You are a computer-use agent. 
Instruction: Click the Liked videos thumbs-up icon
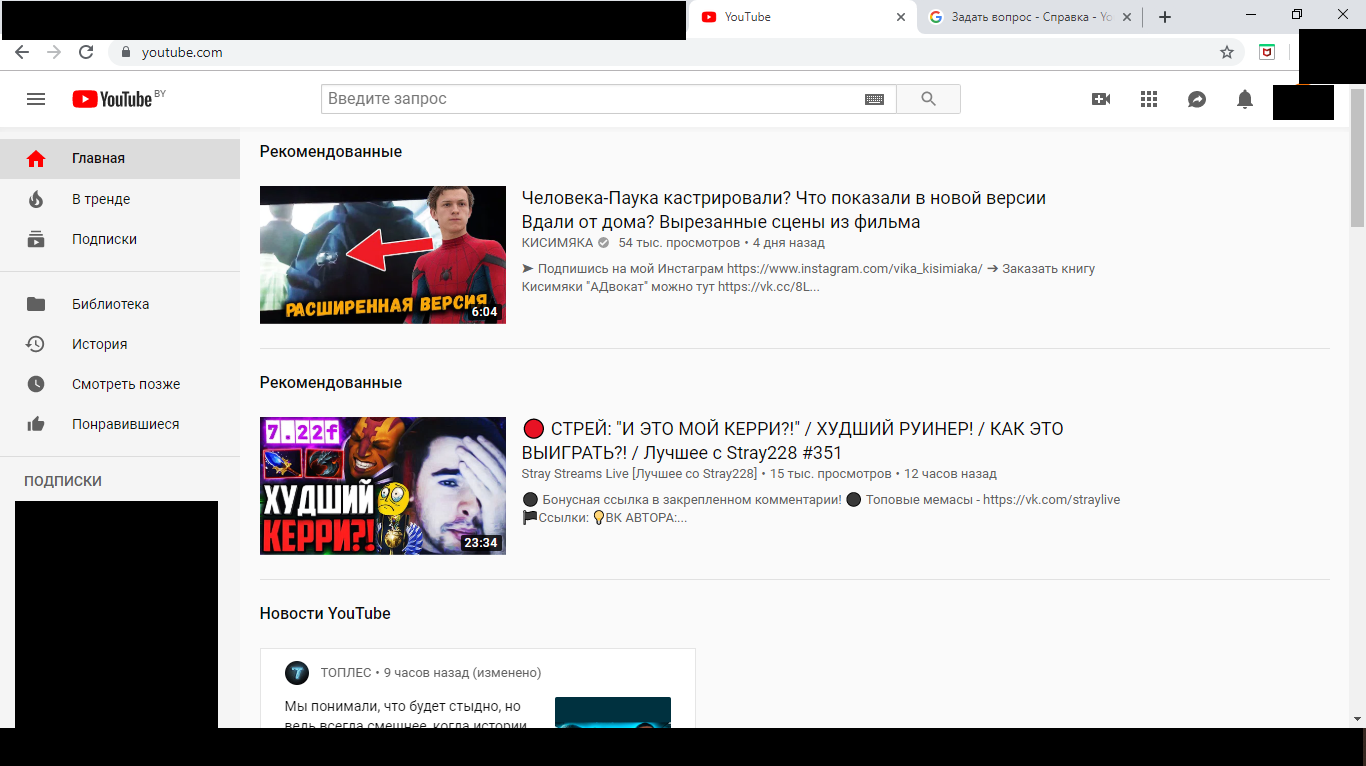pos(36,424)
